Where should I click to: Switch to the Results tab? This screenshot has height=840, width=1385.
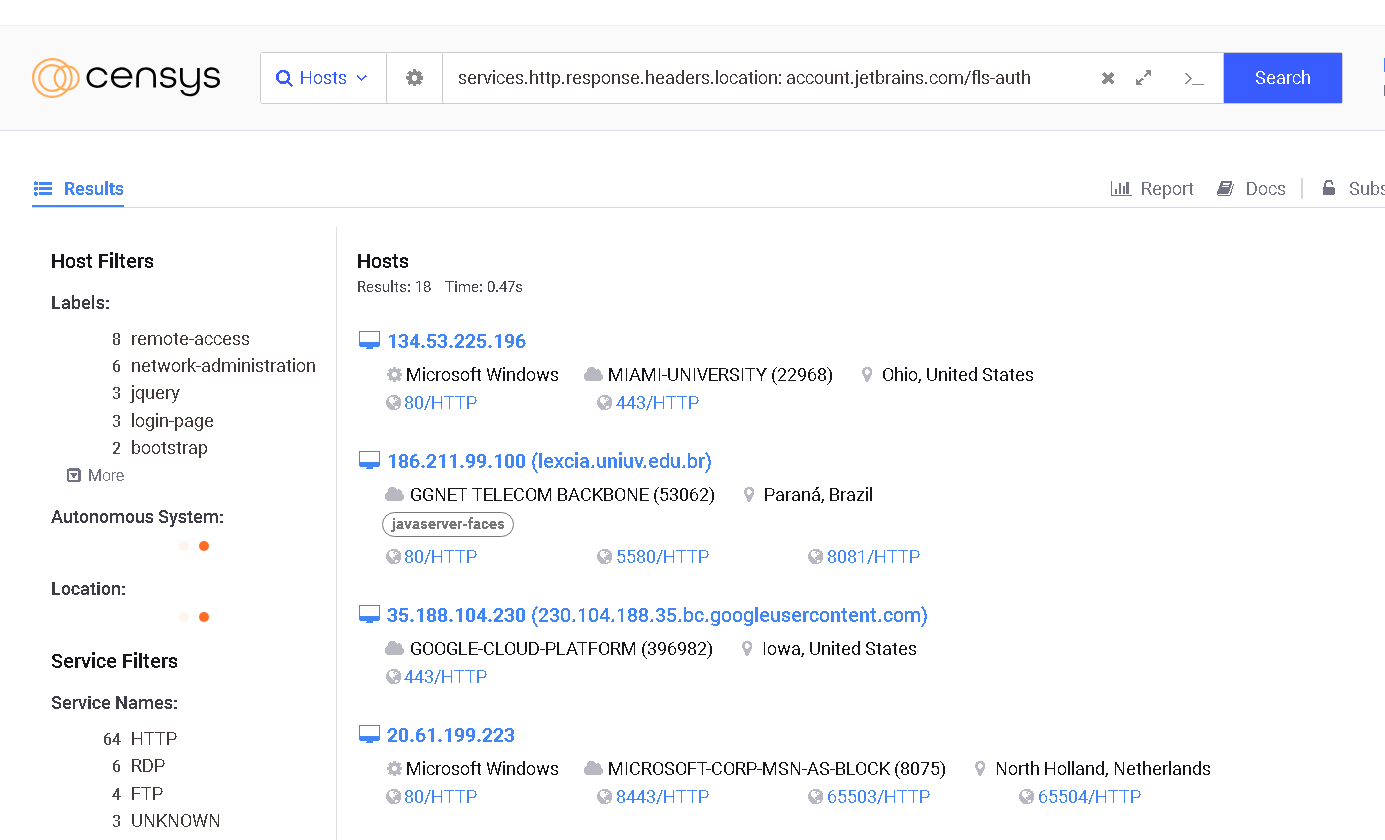click(x=78, y=188)
